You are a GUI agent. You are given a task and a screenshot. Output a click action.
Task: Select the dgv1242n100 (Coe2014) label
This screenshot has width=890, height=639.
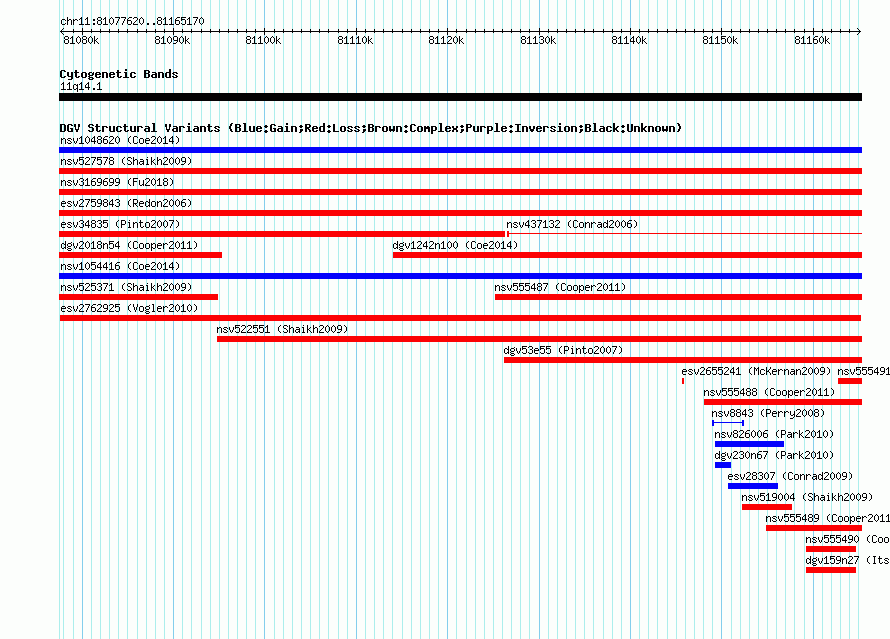coord(455,245)
